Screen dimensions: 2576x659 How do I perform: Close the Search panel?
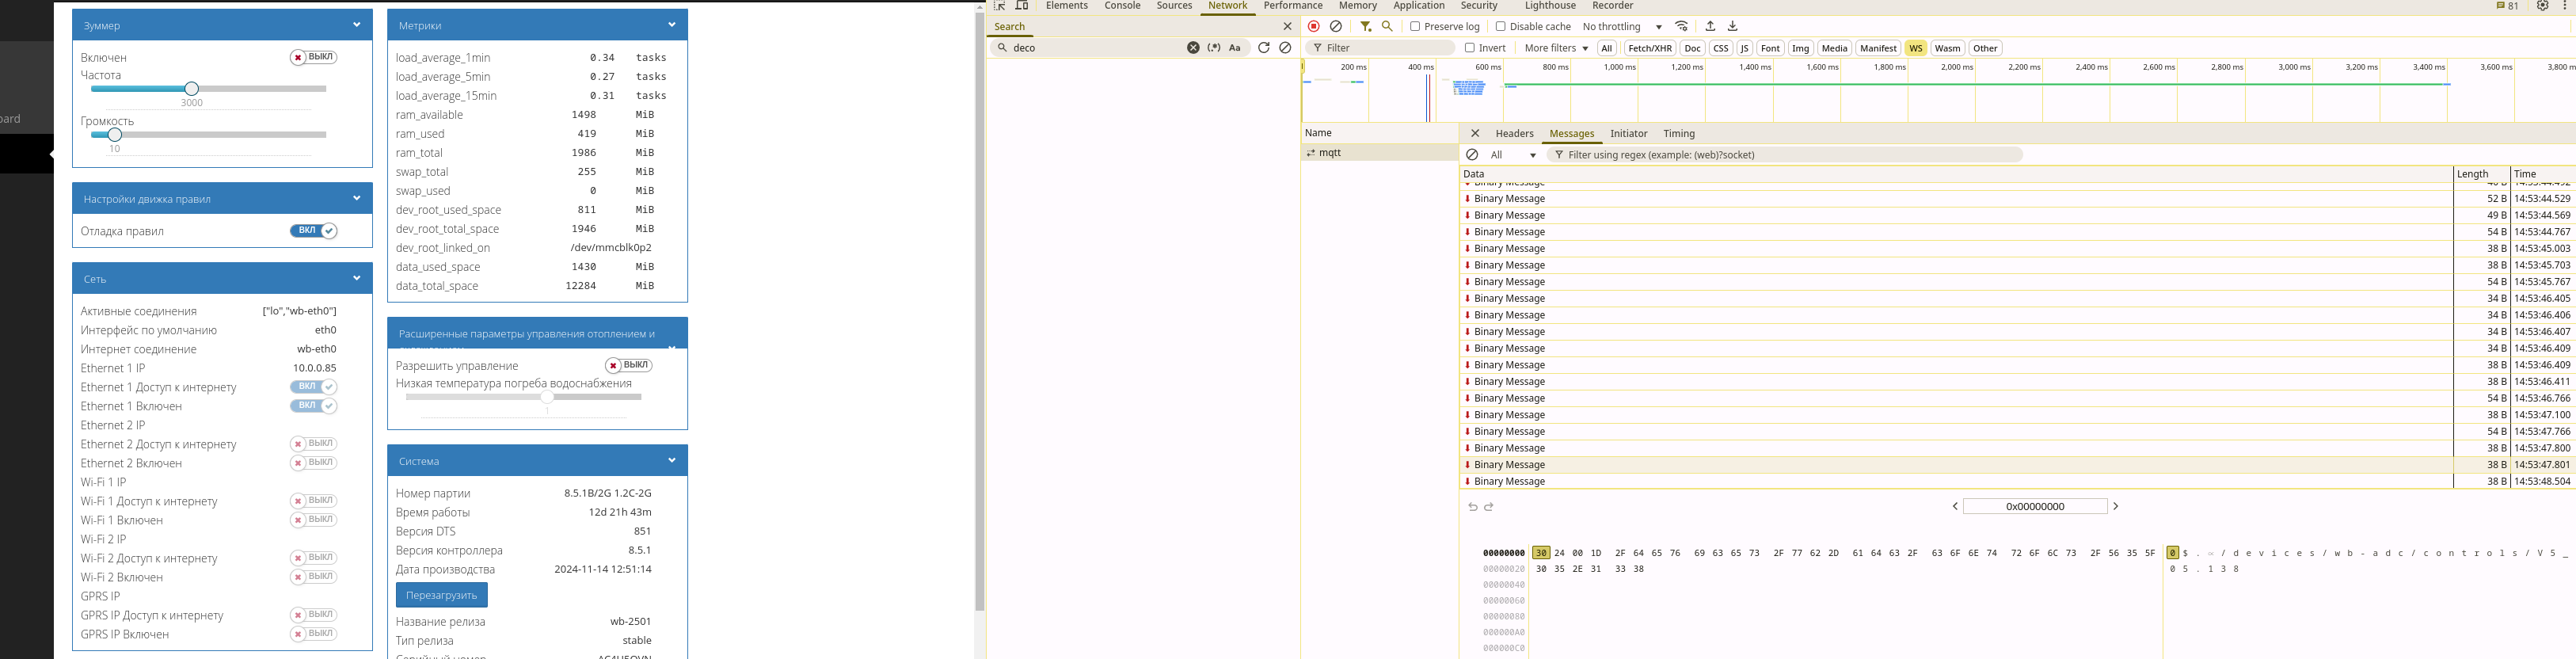pyautogui.click(x=1288, y=27)
